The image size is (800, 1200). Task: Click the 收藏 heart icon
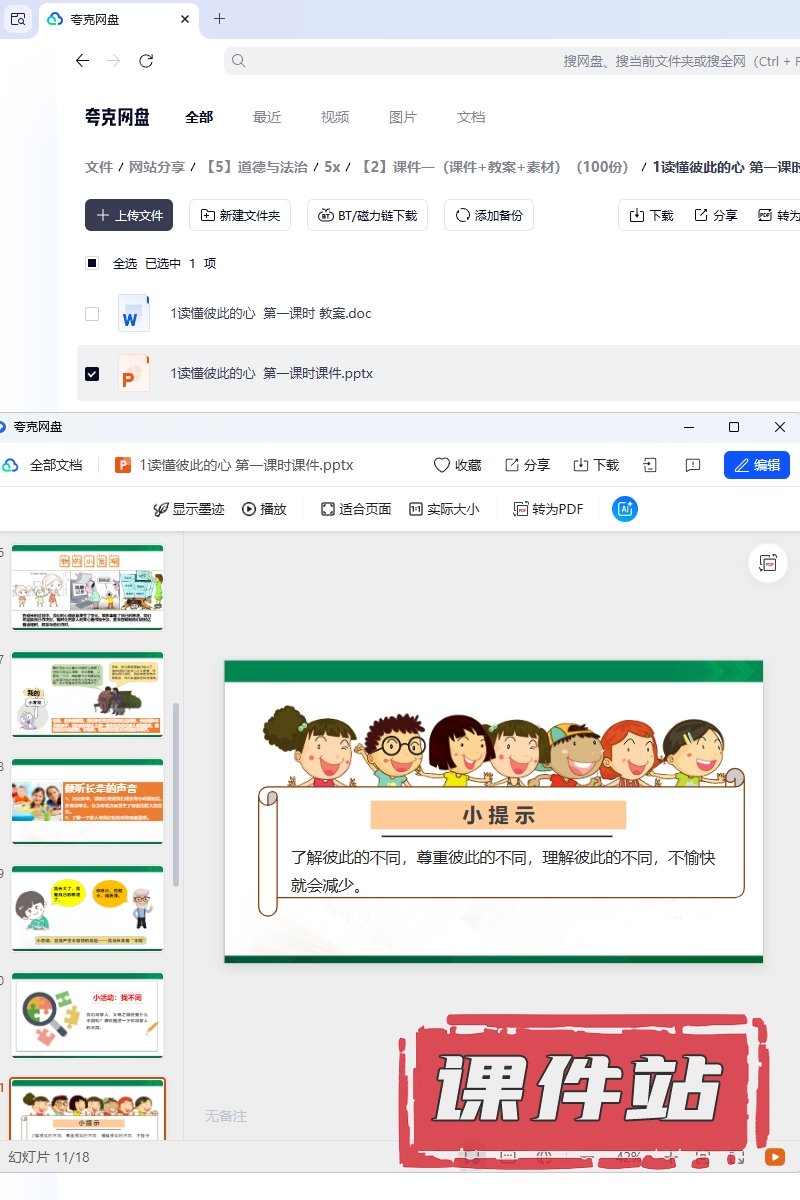[x=457, y=465]
